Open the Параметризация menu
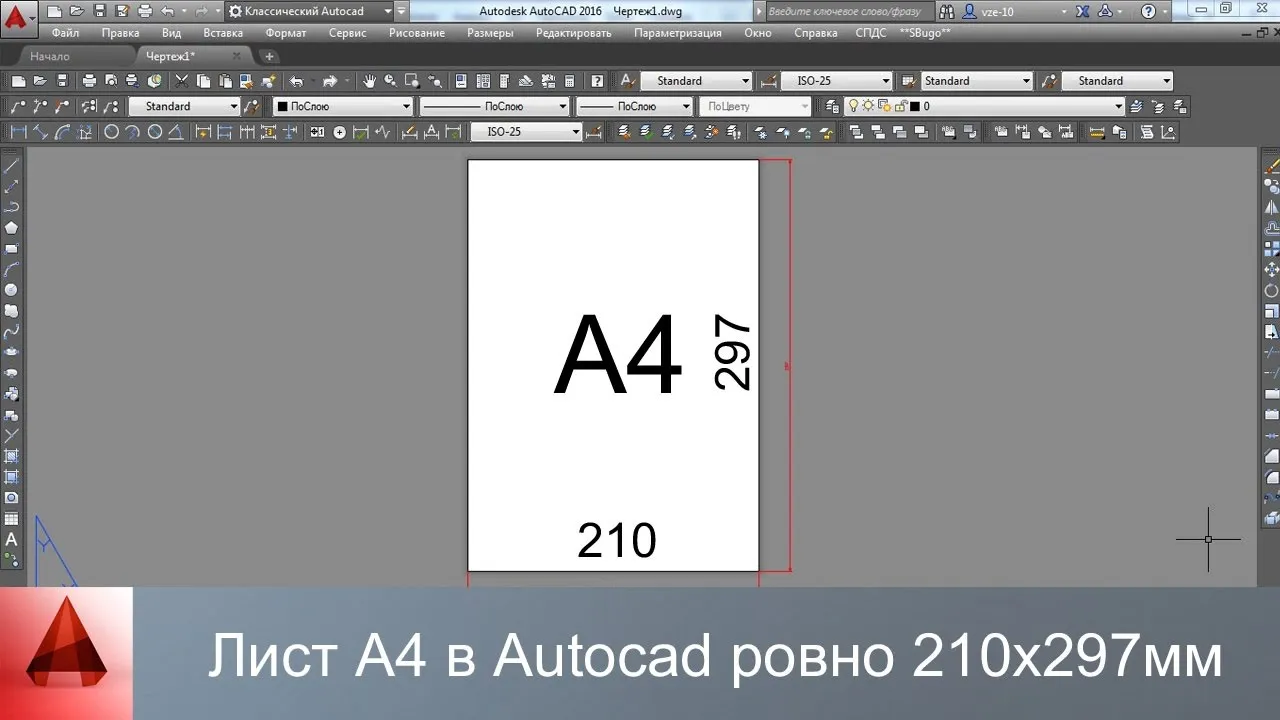 point(677,33)
